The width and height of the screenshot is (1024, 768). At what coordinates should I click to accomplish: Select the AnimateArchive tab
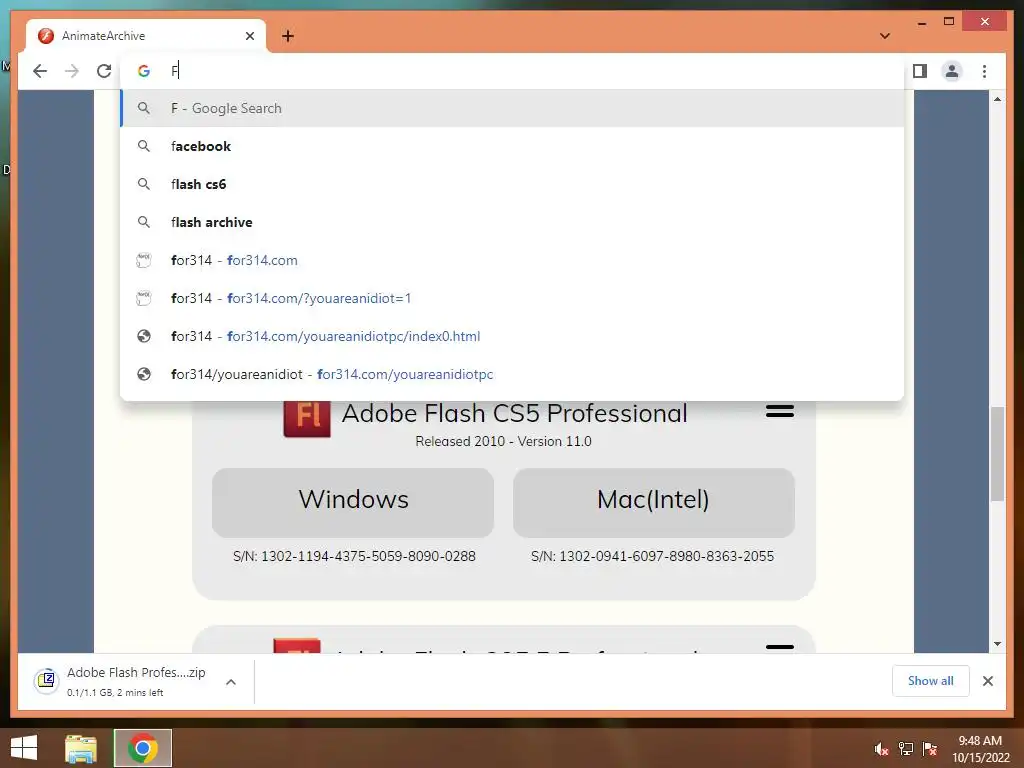[x=146, y=36]
